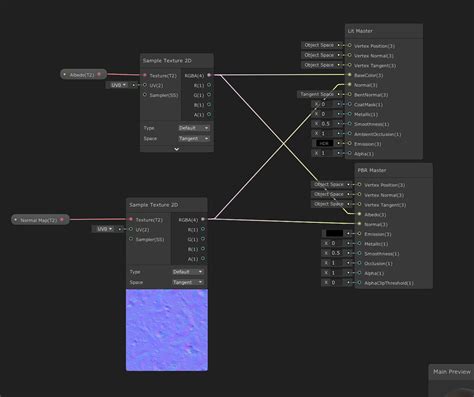Click A(1) output port on Albedo sampler node
Screen dimensions: 474x397
[x=209, y=114]
